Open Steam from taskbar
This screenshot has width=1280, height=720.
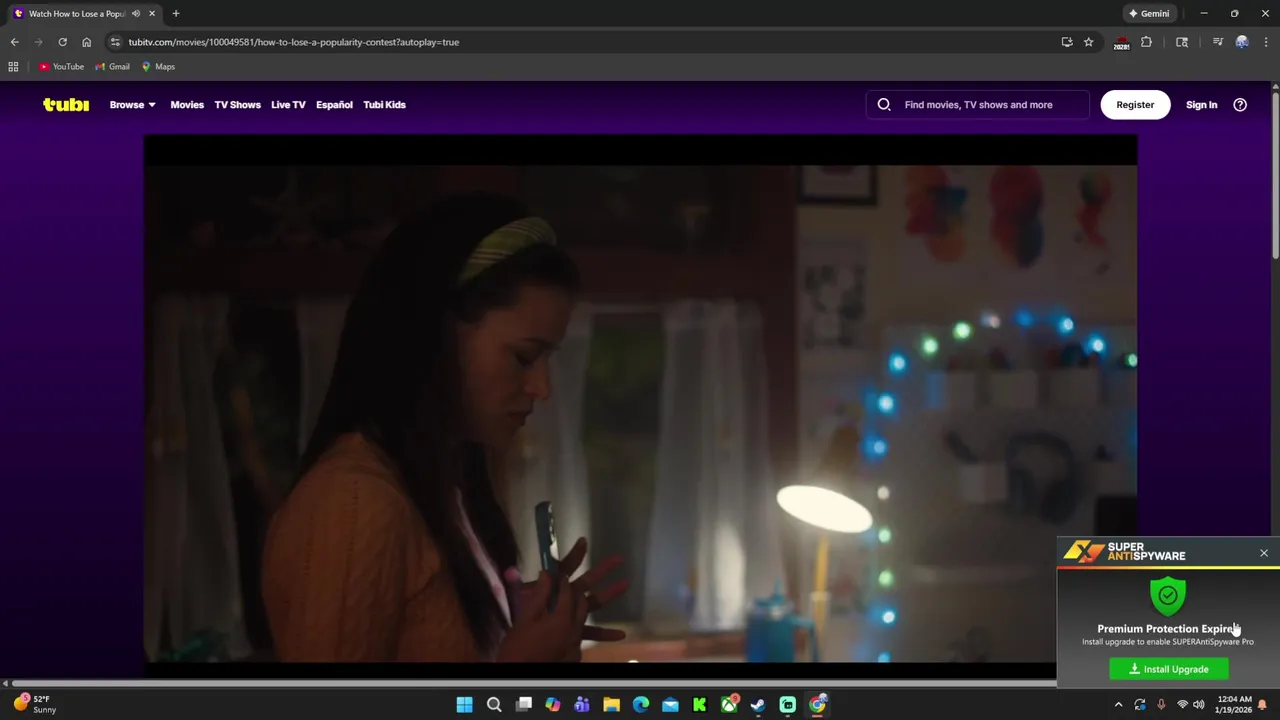click(758, 705)
